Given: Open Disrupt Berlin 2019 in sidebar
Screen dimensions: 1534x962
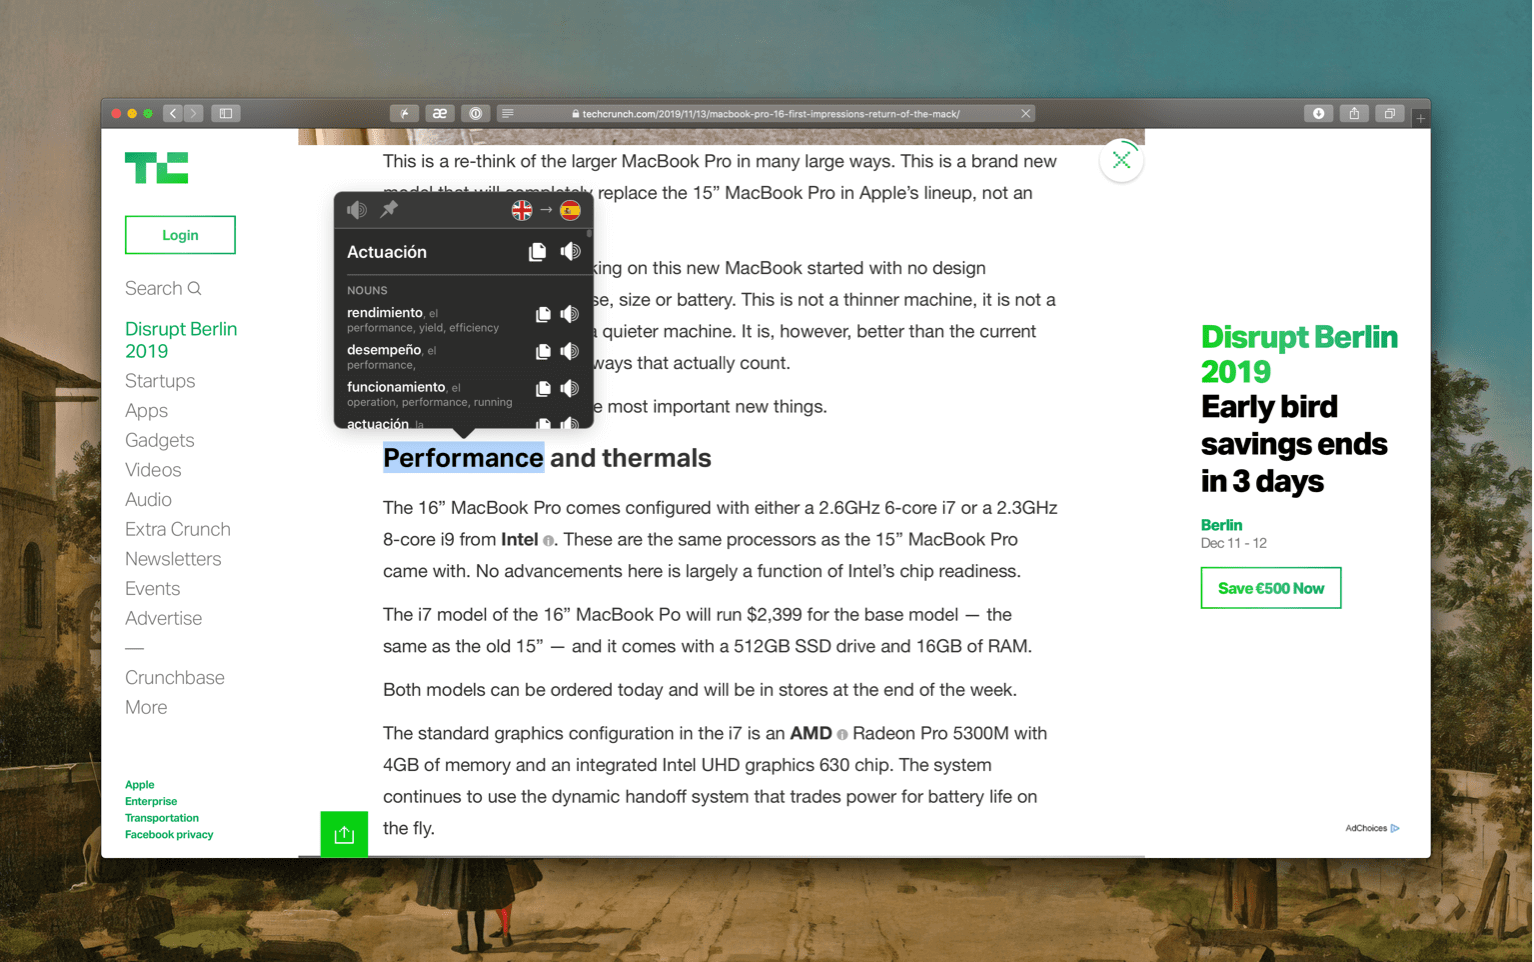Looking at the screenshot, I should click(x=181, y=340).
